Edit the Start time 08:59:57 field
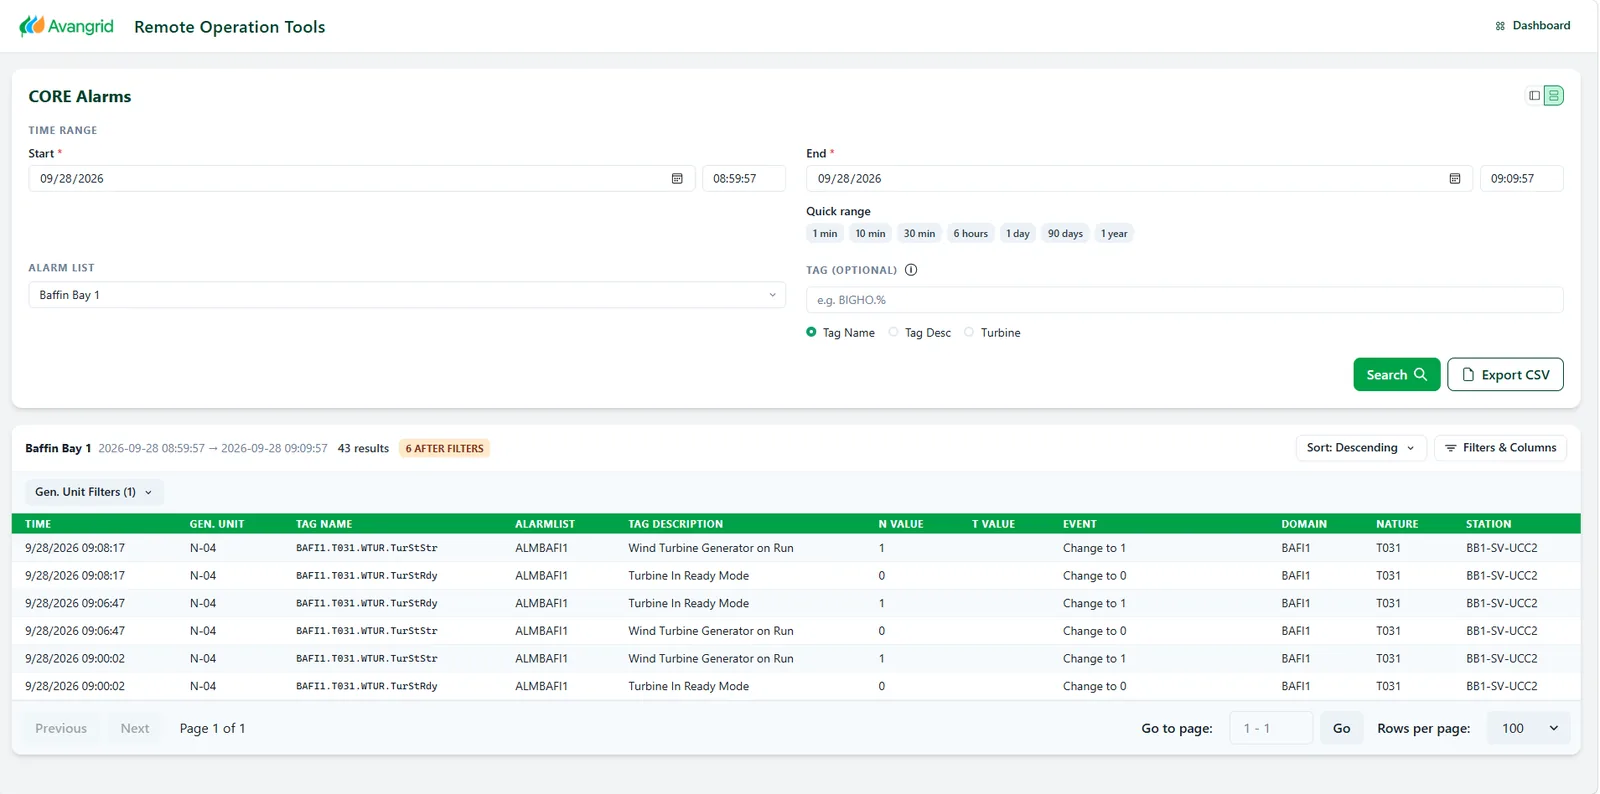This screenshot has width=1600, height=794. pyautogui.click(x=743, y=179)
